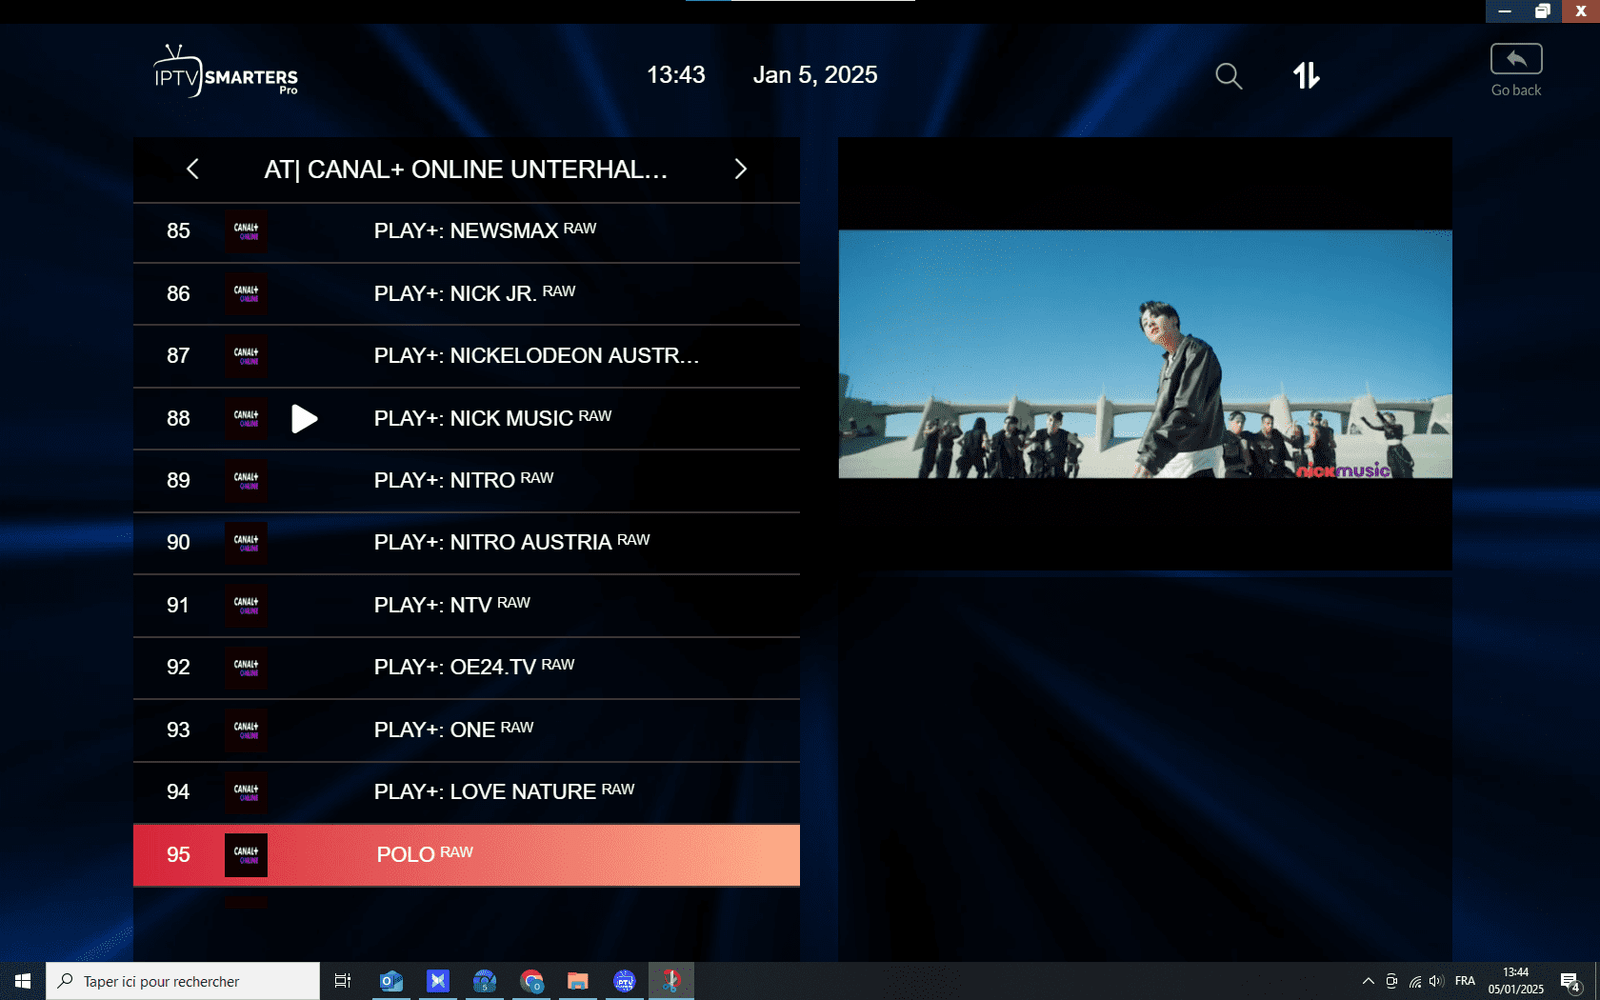Click the Go back button
The height and width of the screenshot is (1000, 1600).
coord(1516,70)
